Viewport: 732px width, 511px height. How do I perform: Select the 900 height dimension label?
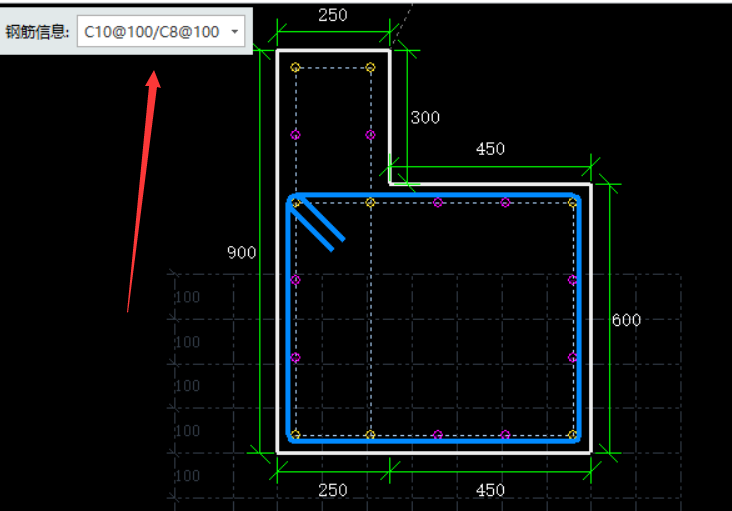(241, 253)
